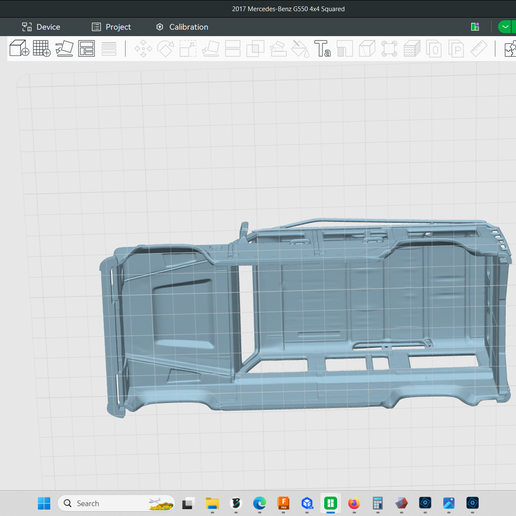
Task: Open the Calibration tab
Action: (x=182, y=27)
